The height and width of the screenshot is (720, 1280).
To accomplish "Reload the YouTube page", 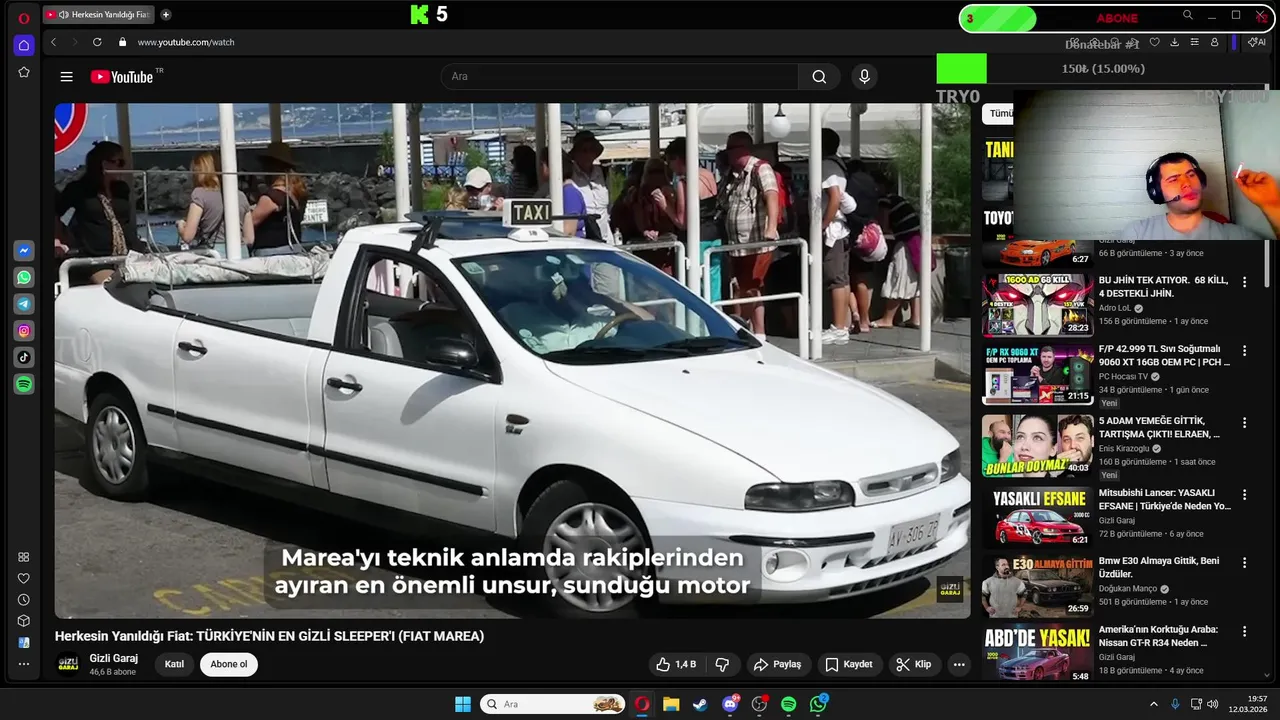I will [x=97, y=42].
